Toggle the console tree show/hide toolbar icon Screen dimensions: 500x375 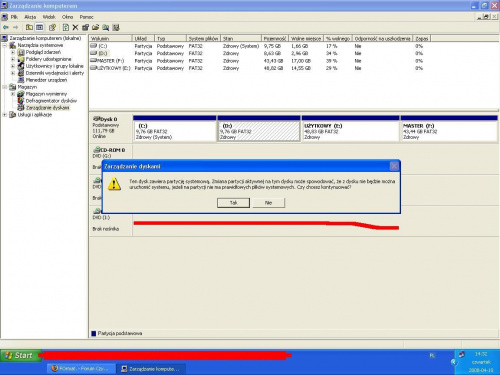(x=40, y=27)
